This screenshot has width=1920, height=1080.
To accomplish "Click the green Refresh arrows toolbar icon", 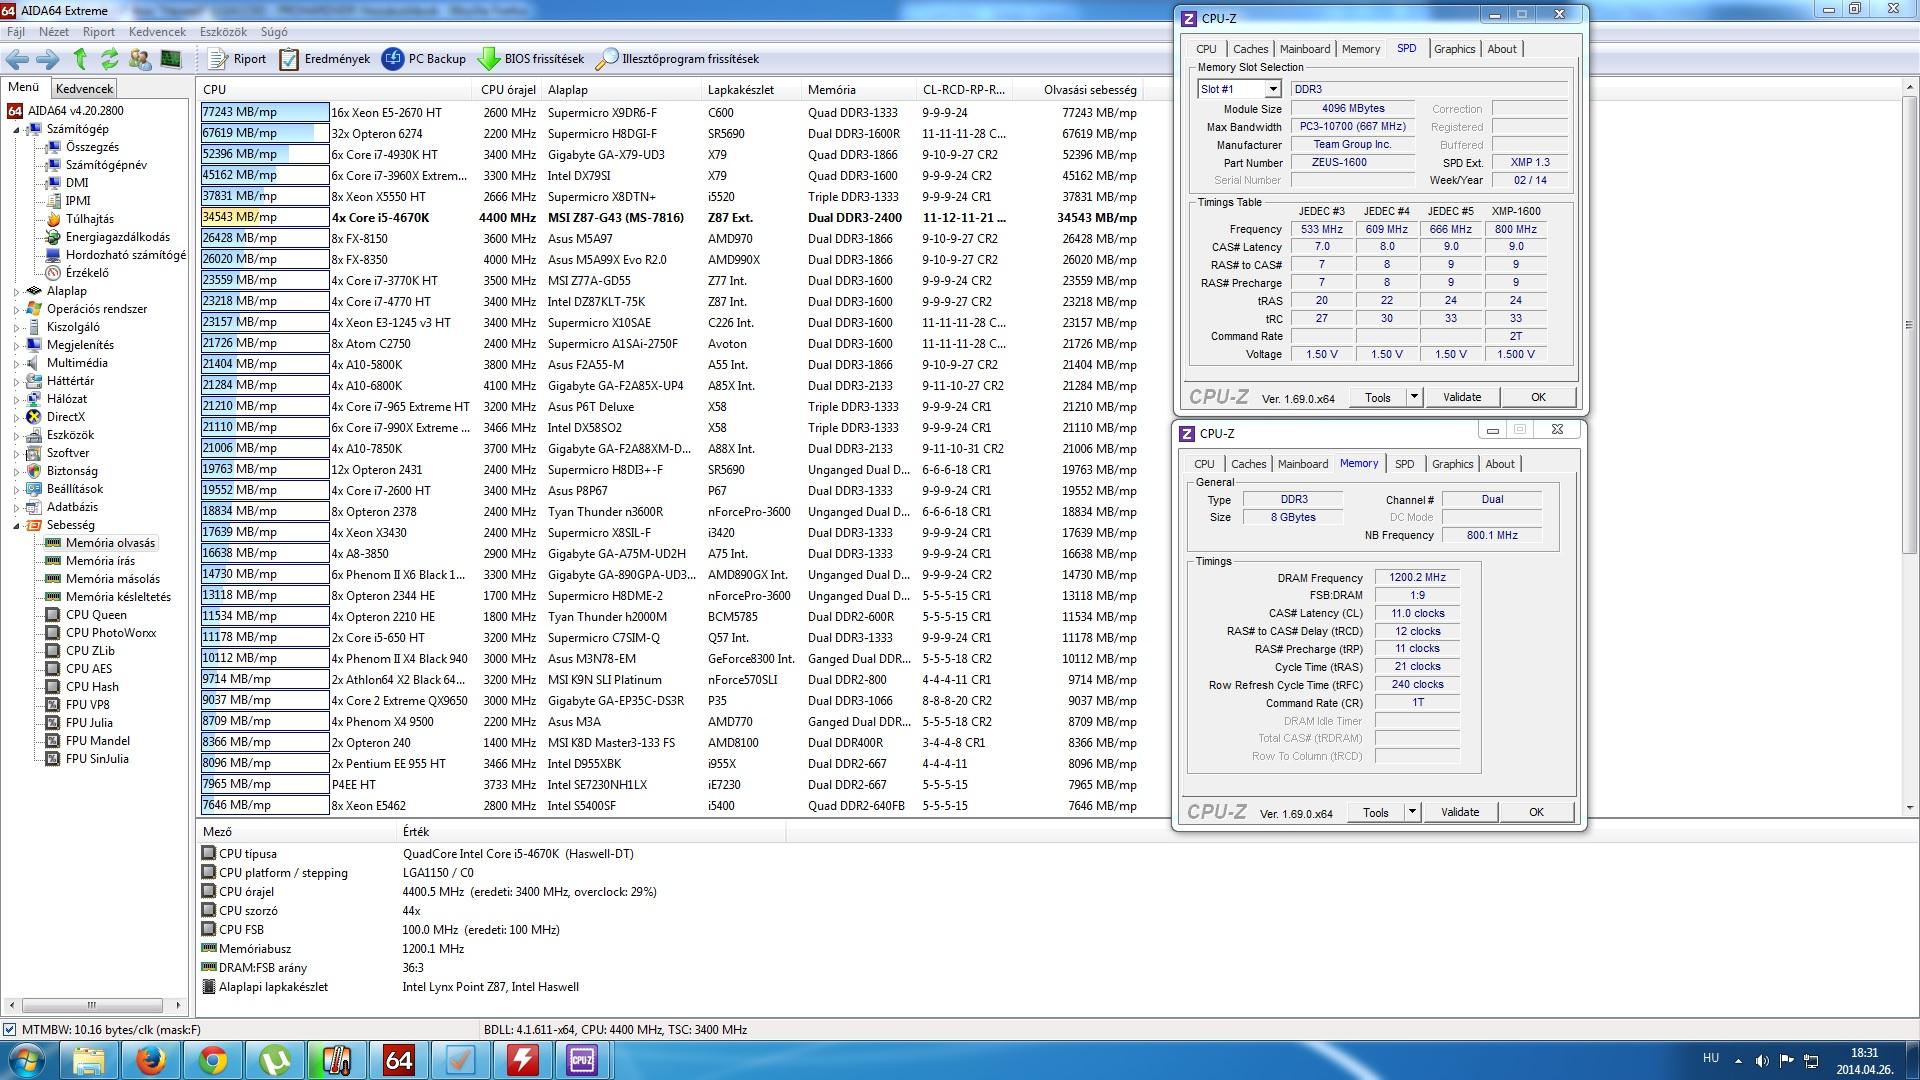I will pos(109,59).
